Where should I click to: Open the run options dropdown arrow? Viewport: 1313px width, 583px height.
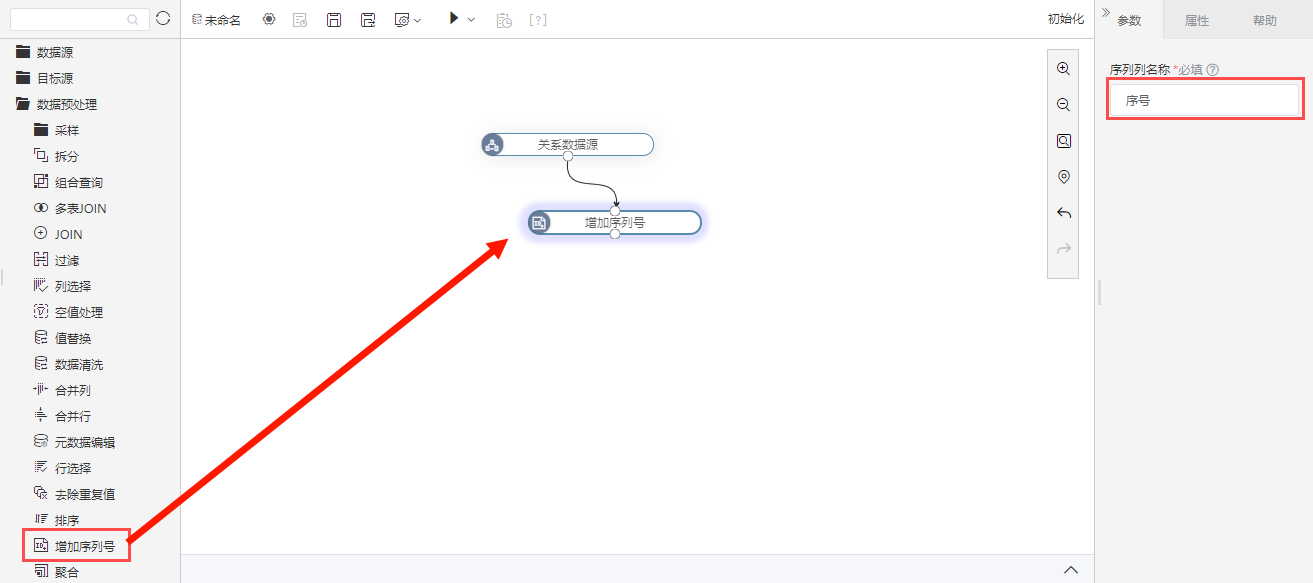[x=472, y=19]
